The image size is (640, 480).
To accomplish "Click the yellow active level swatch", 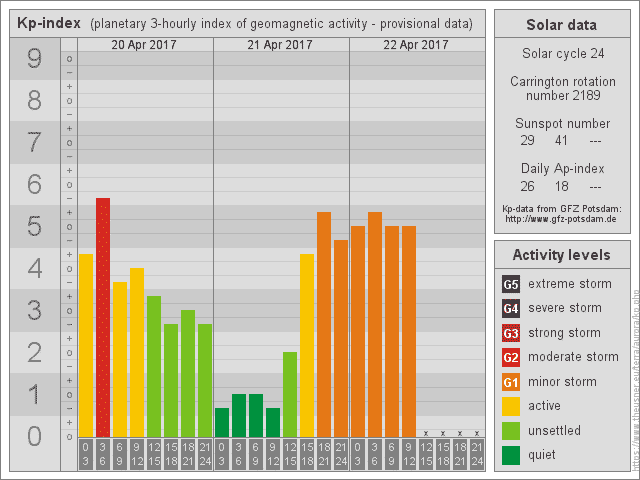I will point(511,406).
